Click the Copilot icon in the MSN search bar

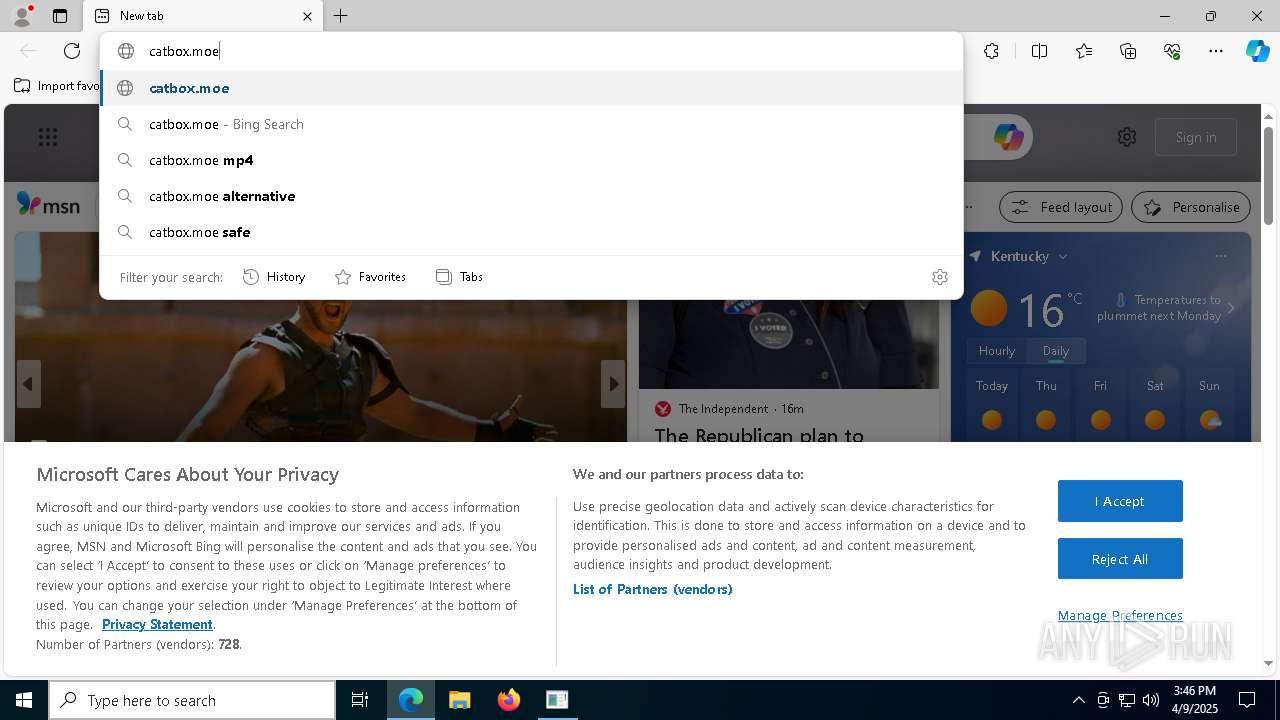coord(1008,137)
